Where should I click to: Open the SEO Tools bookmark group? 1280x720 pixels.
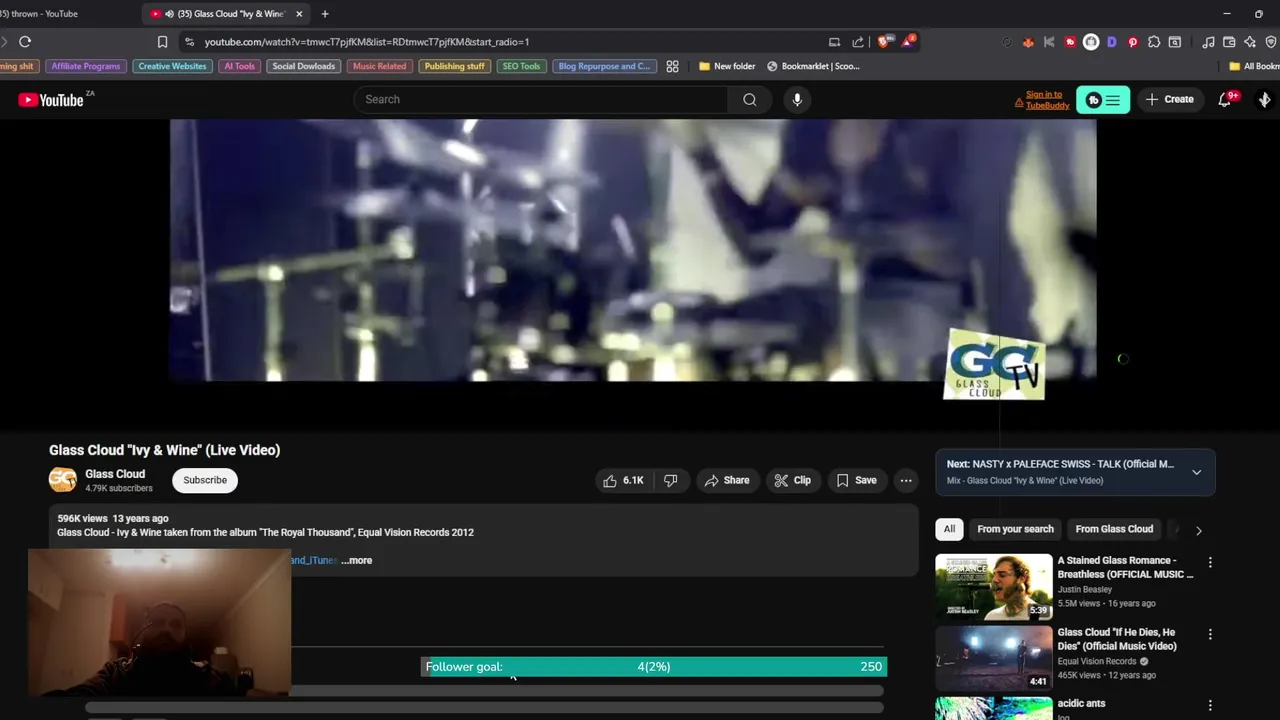[x=521, y=66]
